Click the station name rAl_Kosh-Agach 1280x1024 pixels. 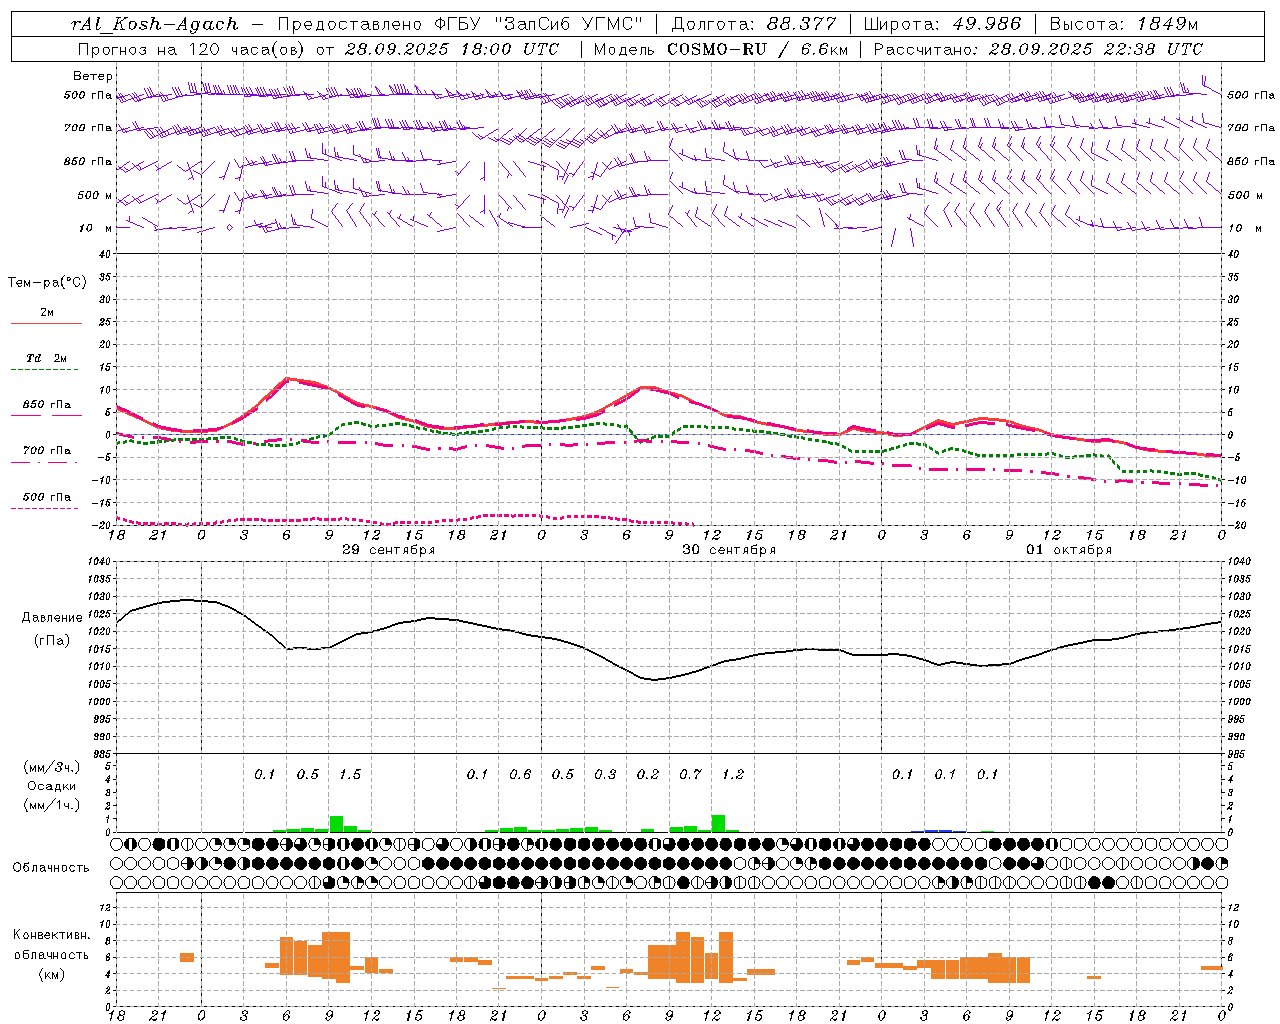tap(155, 24)
